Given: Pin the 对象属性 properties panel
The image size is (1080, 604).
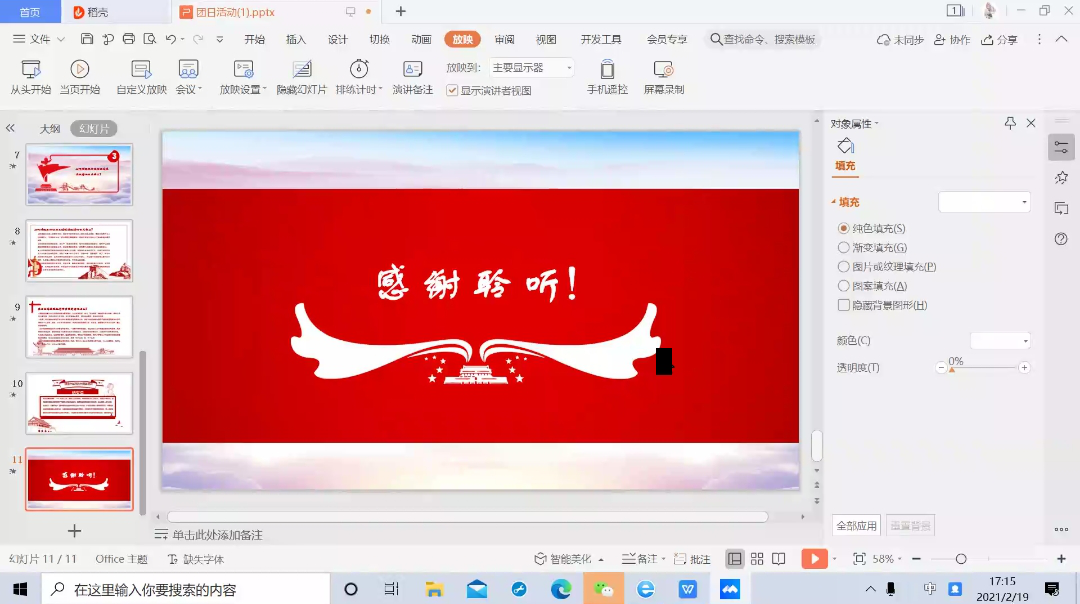Looking at the screenshot, I should click(1010, 123).
